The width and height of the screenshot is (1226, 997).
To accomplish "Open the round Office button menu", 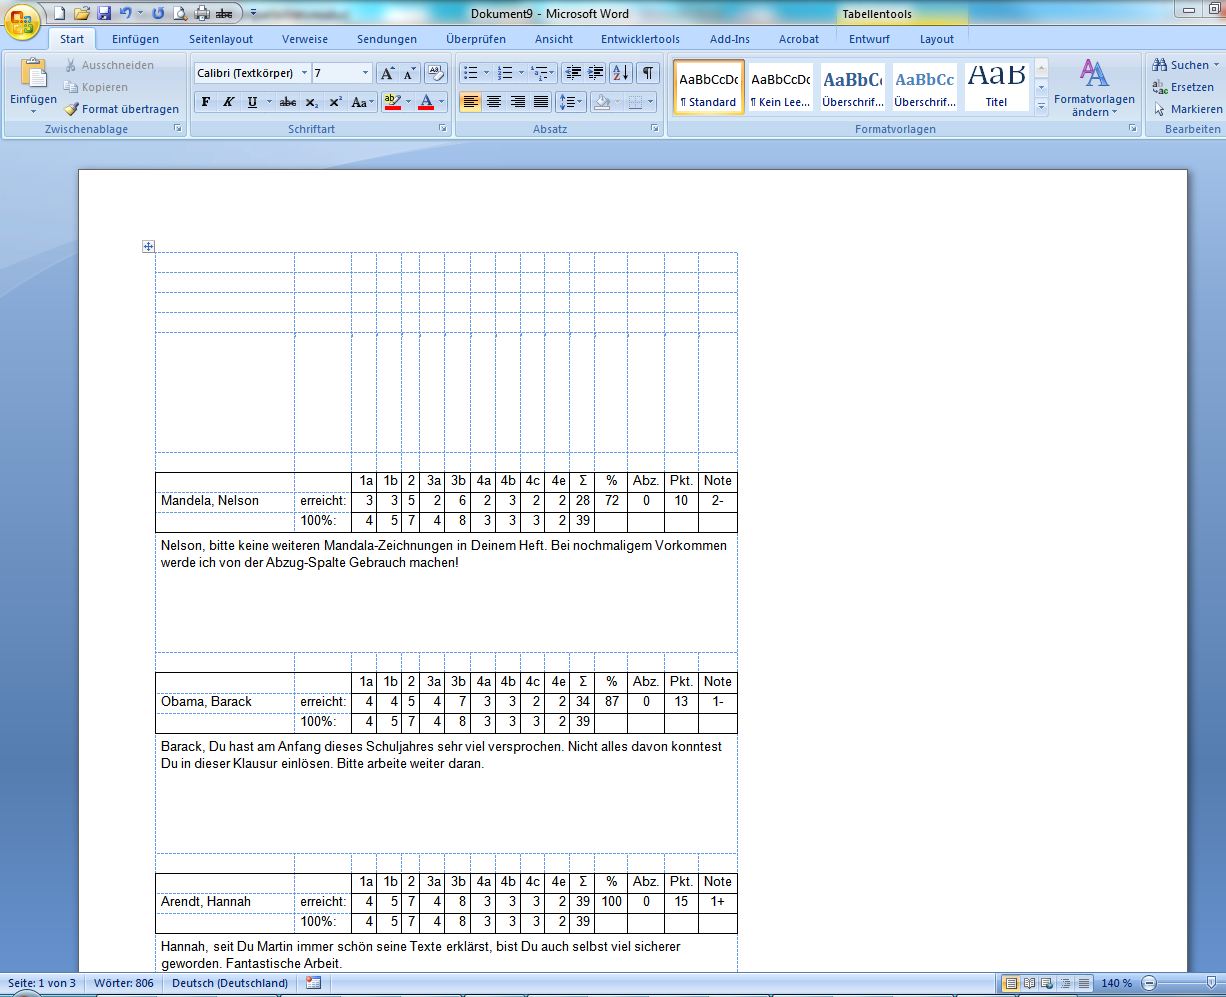I will 21,21.
